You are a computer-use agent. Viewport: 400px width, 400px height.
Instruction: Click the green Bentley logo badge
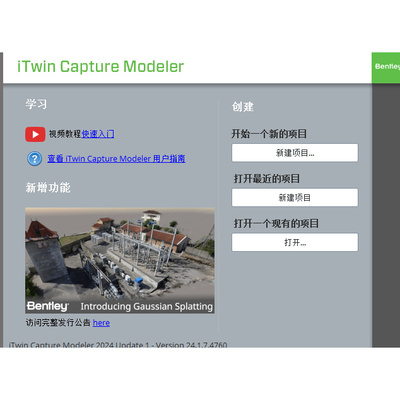tap(386, 68)
